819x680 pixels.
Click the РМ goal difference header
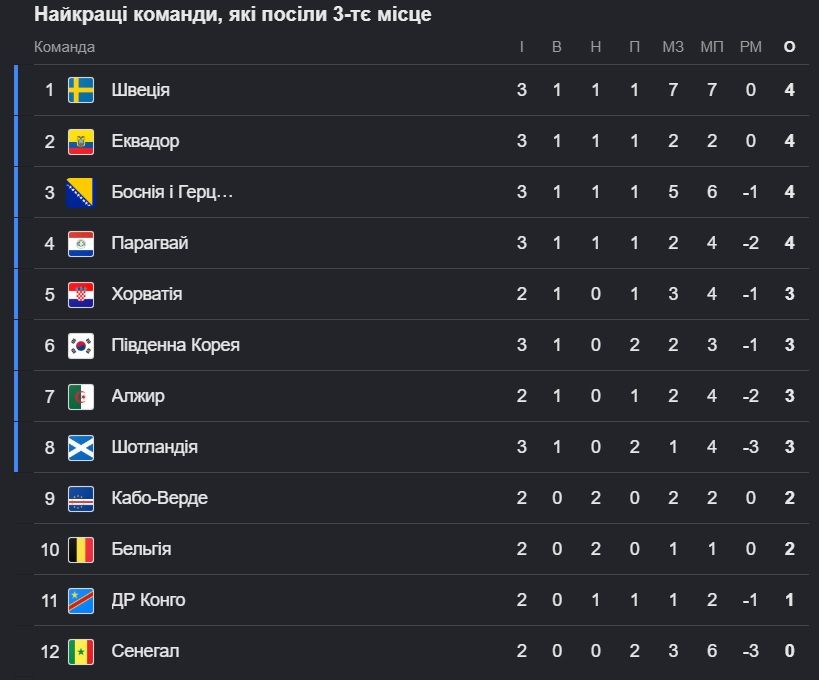[751, 47]
